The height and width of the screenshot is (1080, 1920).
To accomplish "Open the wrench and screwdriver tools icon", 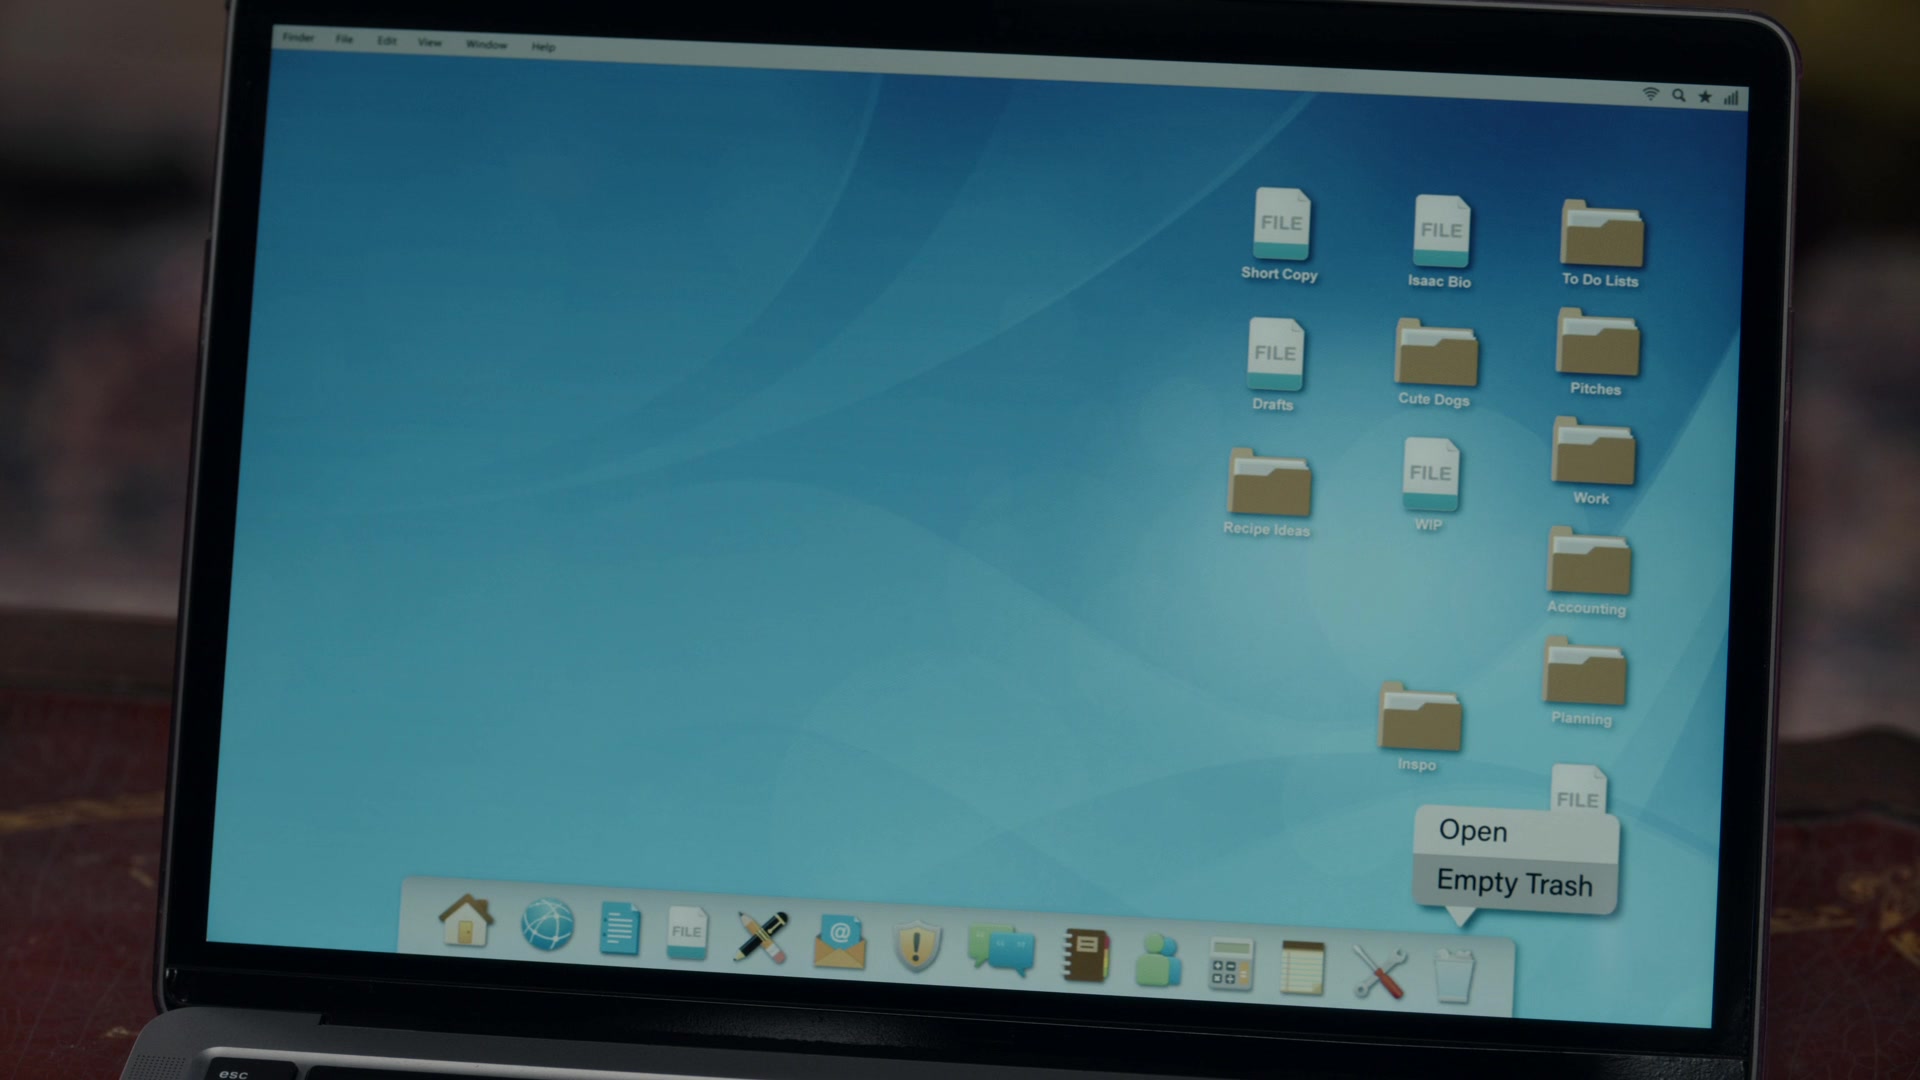I will [x=1380, y=972].
